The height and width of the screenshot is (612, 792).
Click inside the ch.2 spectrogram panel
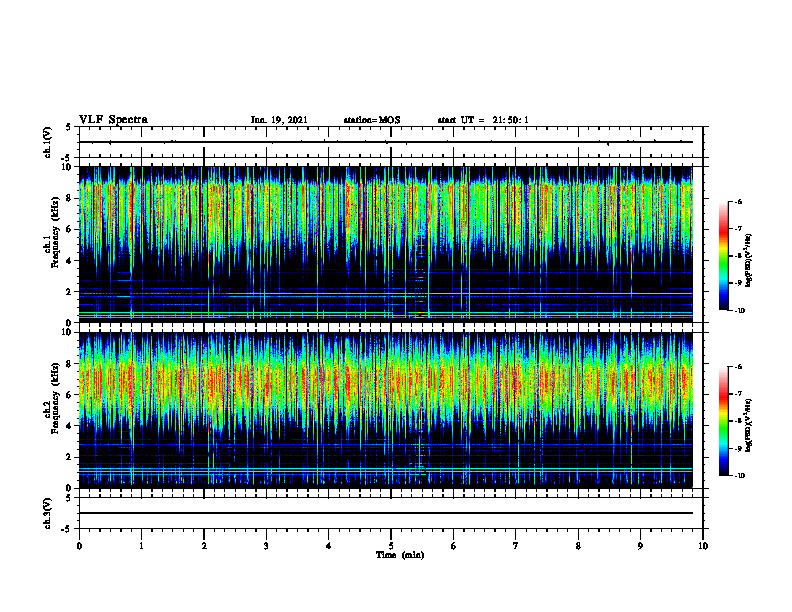(x=385, y=410)
